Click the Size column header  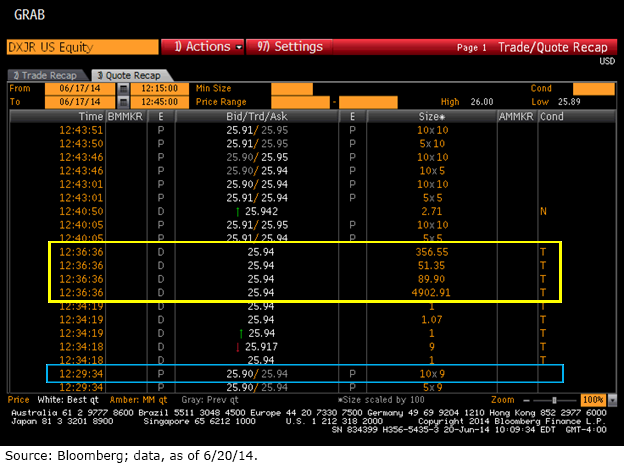point(432,116)
